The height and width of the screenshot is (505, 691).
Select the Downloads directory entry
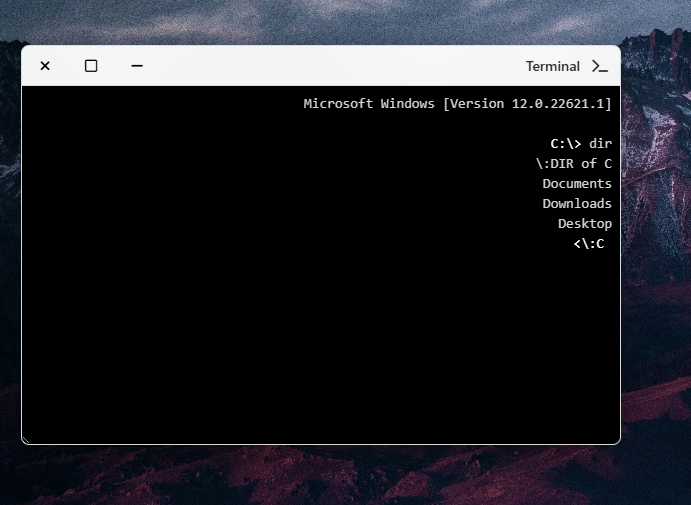(x=577, y=204)
